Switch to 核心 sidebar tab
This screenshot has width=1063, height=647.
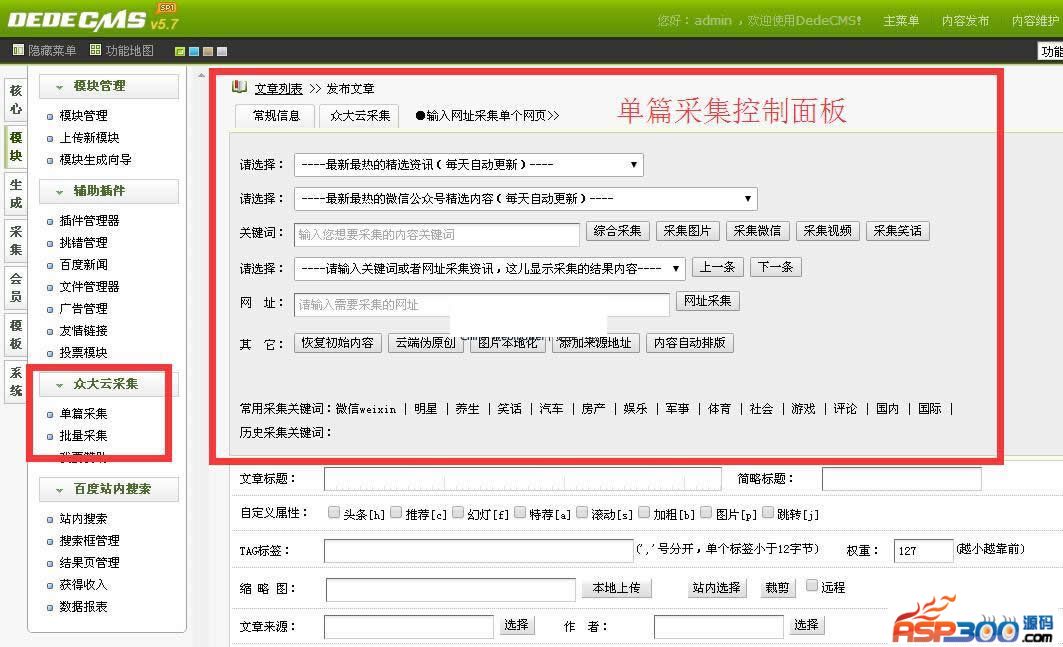point(16,100)
